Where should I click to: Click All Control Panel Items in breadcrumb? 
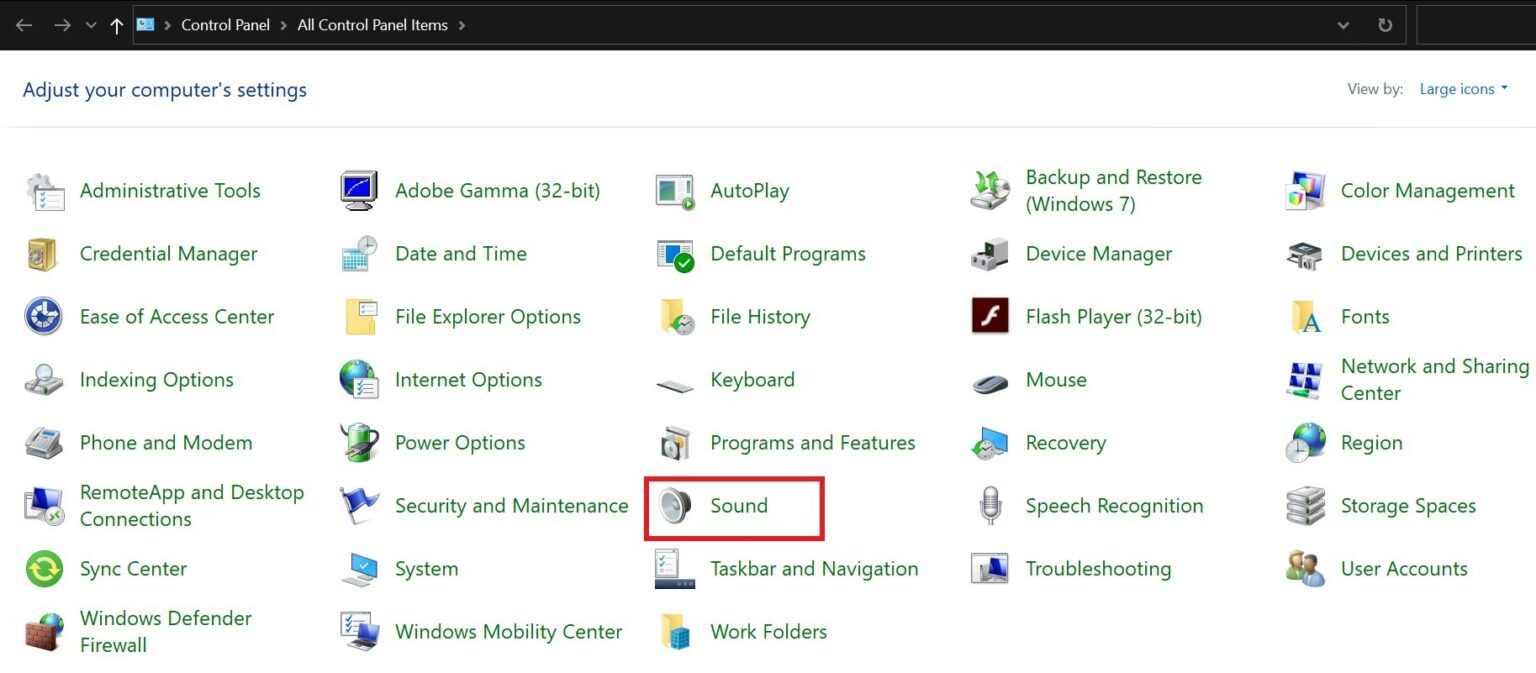(x=372, y=25)
